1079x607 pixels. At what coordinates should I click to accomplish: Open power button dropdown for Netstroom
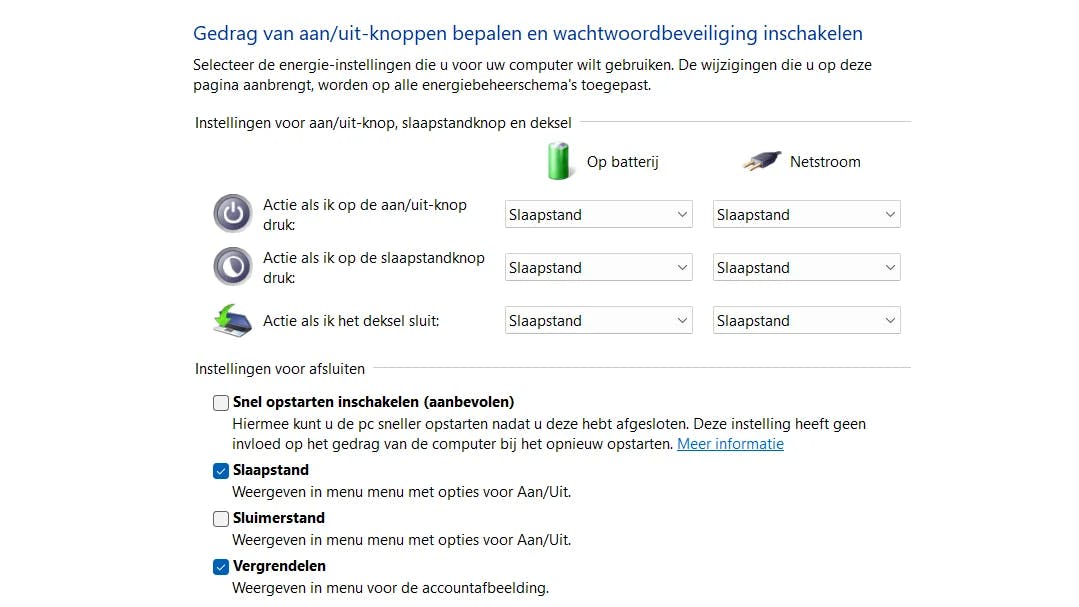tap(806, 215)
